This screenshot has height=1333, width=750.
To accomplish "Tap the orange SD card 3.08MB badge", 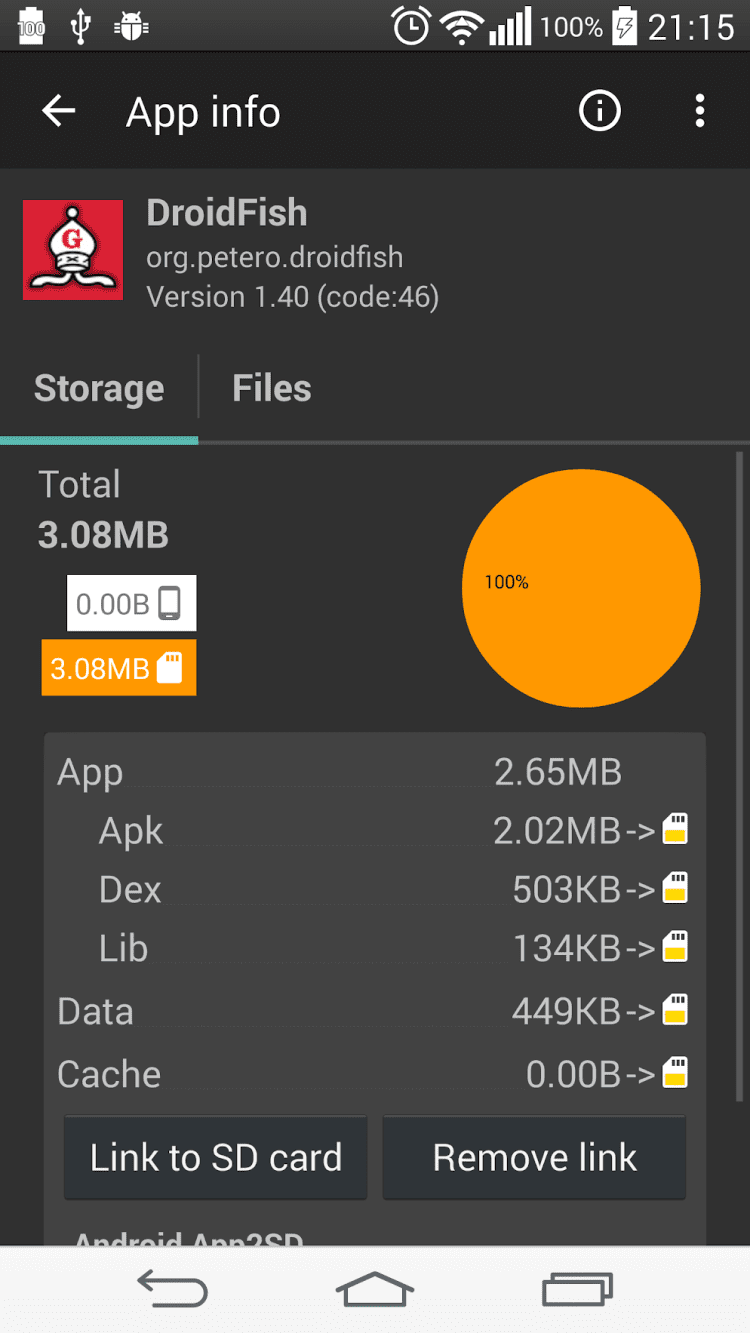I will (x=119, y=668).
